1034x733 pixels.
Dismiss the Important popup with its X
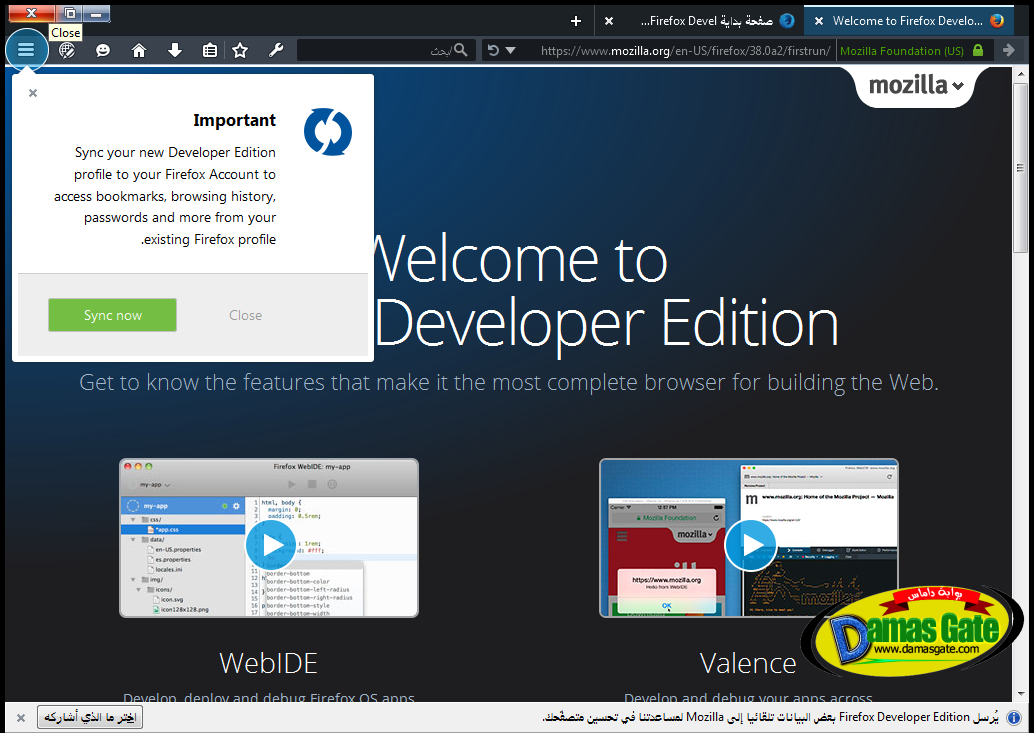pos(33,93)
